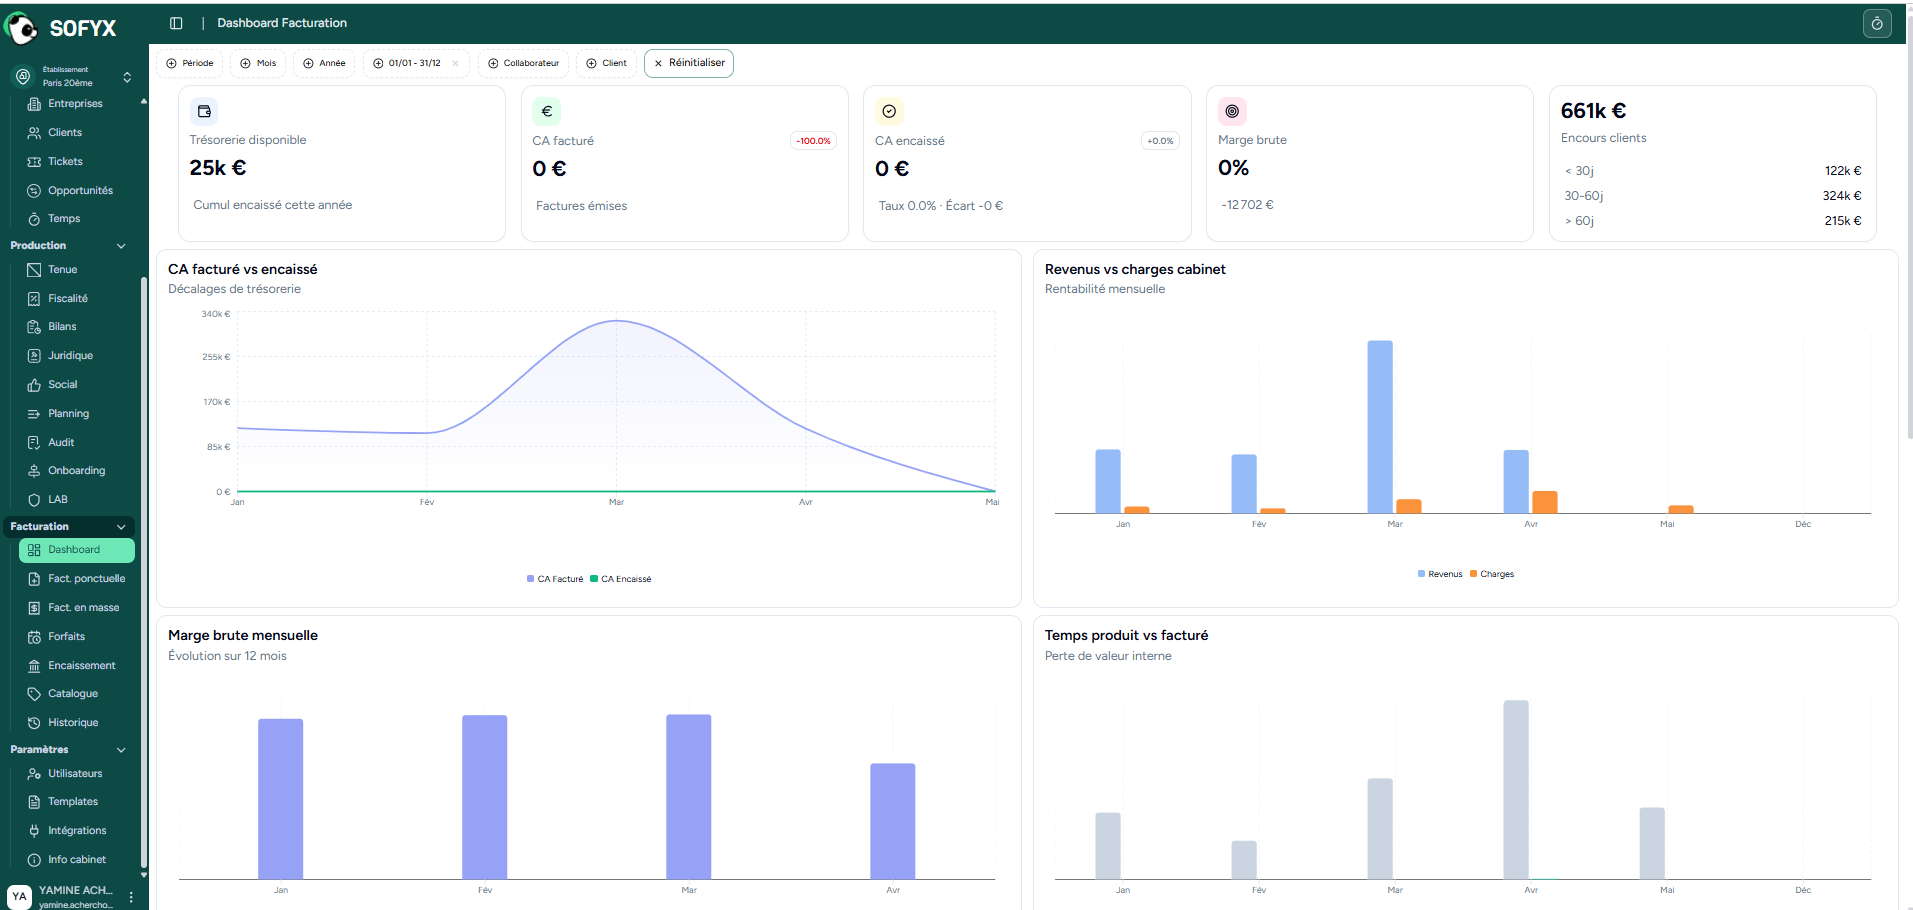Viewport: 1913px width, 910px height.
Task: Open the Clients section
Action: click(65, 133)
